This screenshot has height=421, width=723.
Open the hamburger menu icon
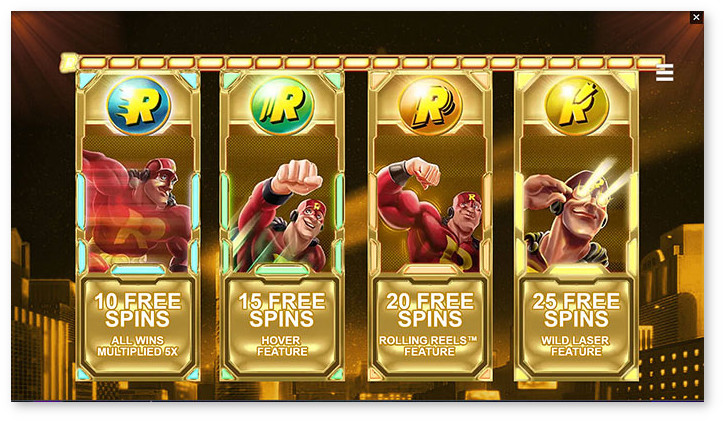[x=664, y=73]
